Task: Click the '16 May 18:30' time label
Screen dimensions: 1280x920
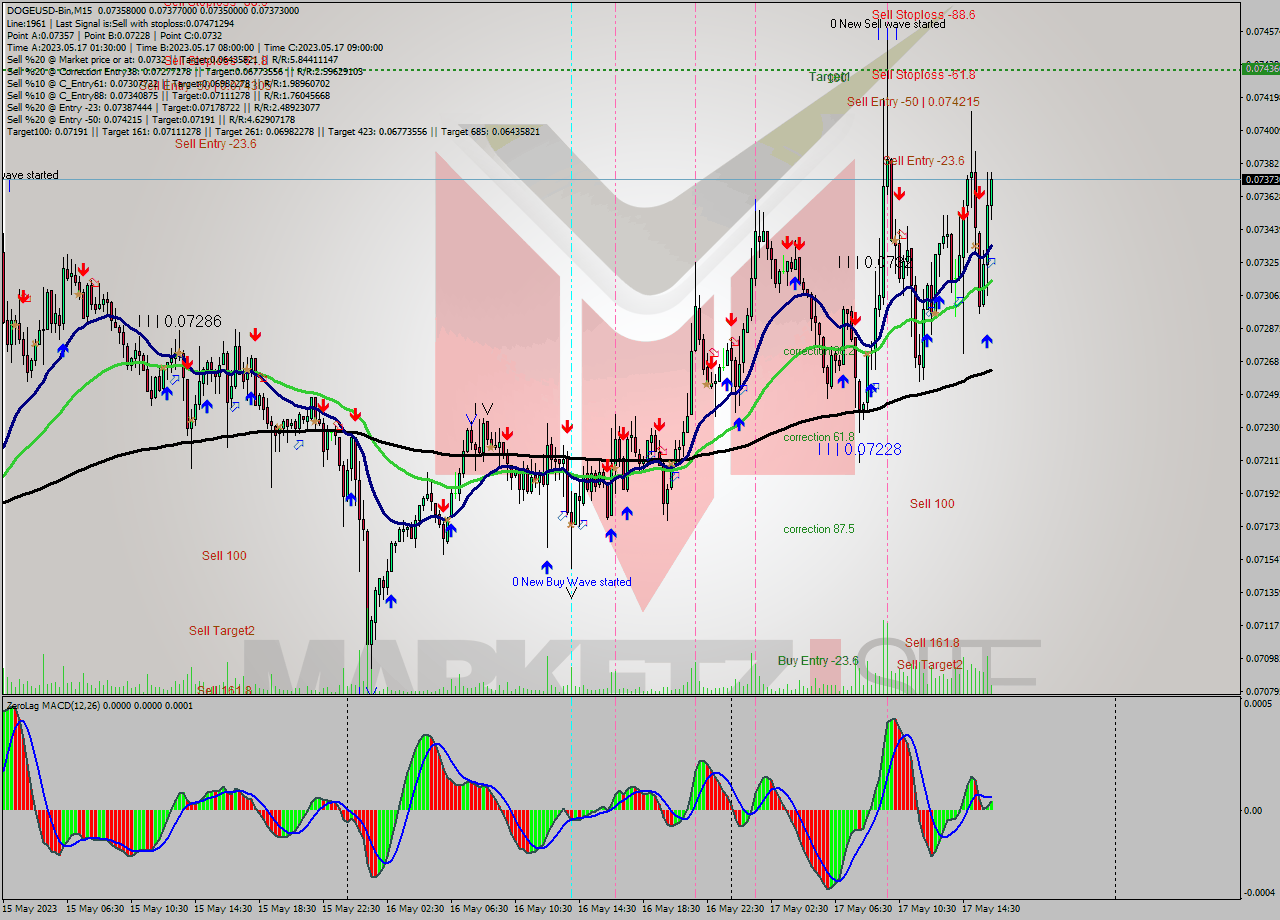Action: [671, 909]
